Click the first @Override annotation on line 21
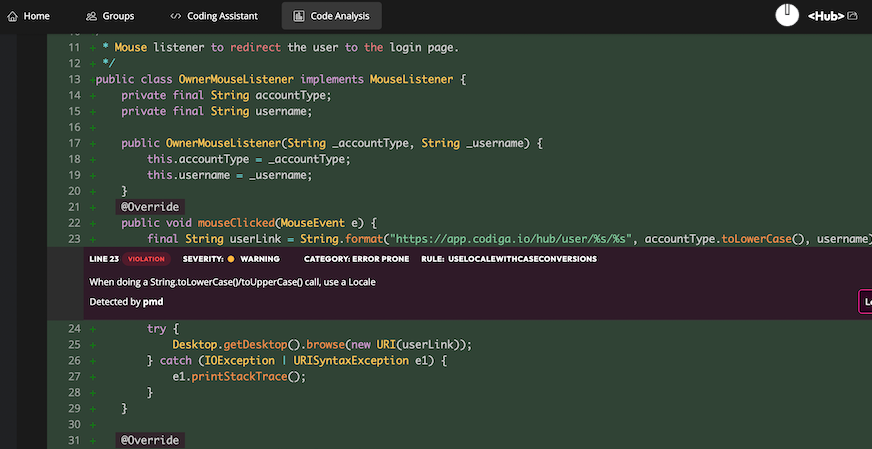The height and width of the screenshot is (449, 872). [150, 206]
